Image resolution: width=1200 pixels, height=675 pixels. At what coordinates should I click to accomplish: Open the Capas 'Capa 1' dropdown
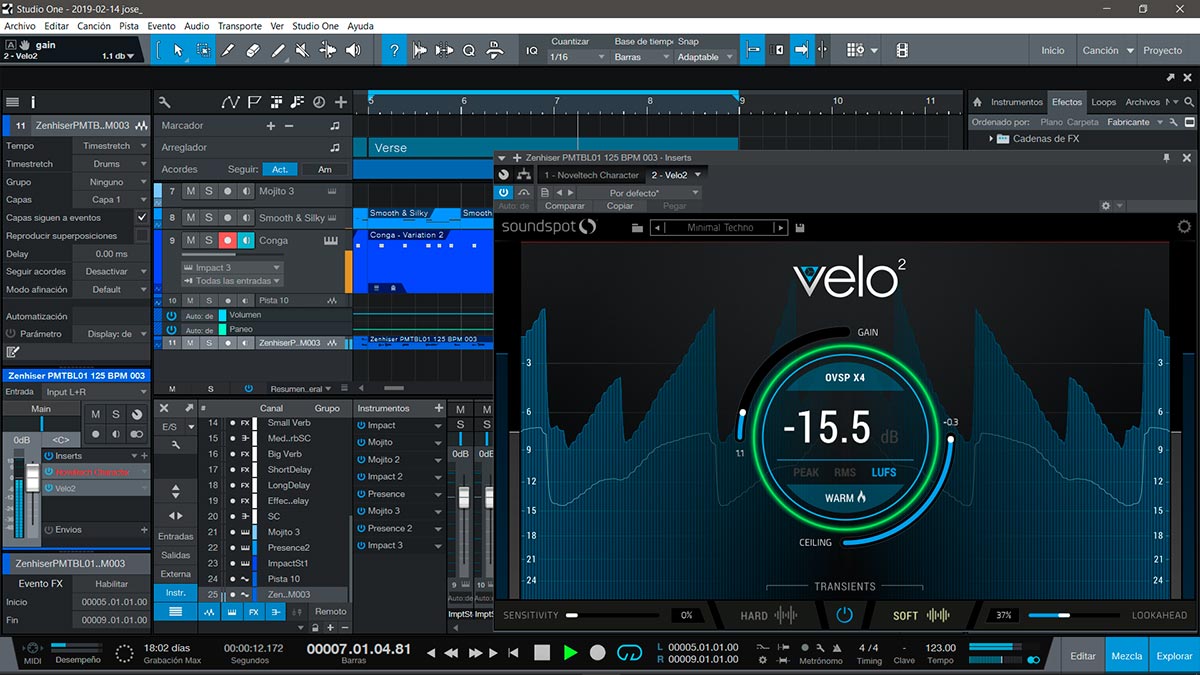110,200
